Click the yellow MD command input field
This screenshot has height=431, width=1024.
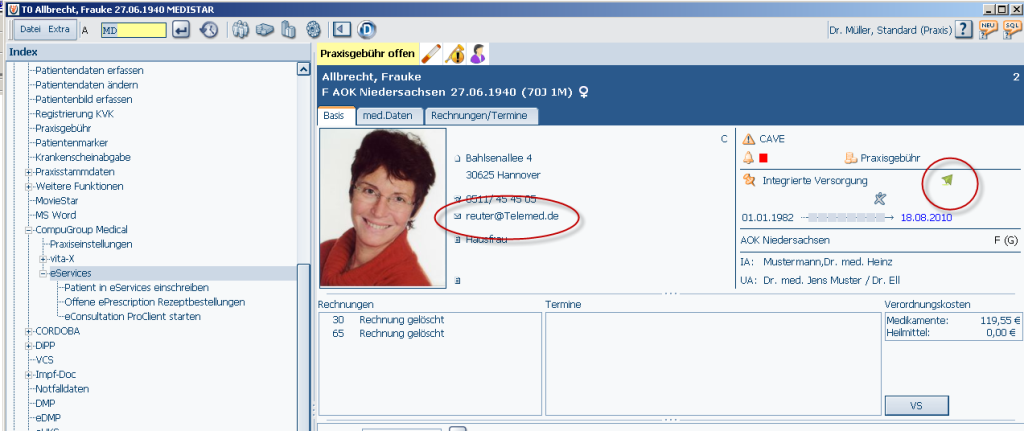(x=134, y=30)
